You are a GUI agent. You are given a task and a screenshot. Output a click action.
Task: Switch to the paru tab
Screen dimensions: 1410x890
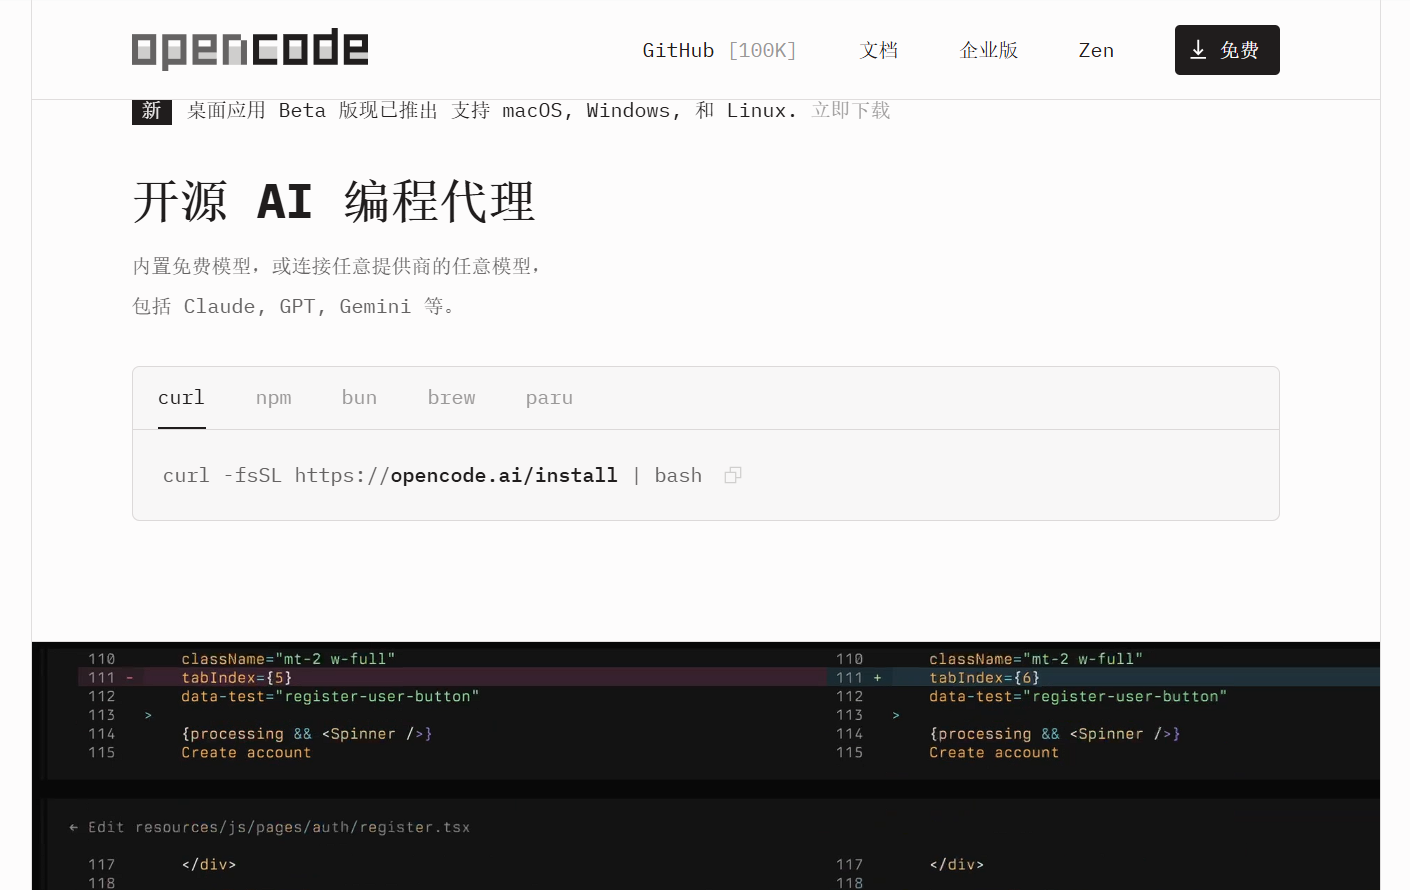tap(550, 398)
